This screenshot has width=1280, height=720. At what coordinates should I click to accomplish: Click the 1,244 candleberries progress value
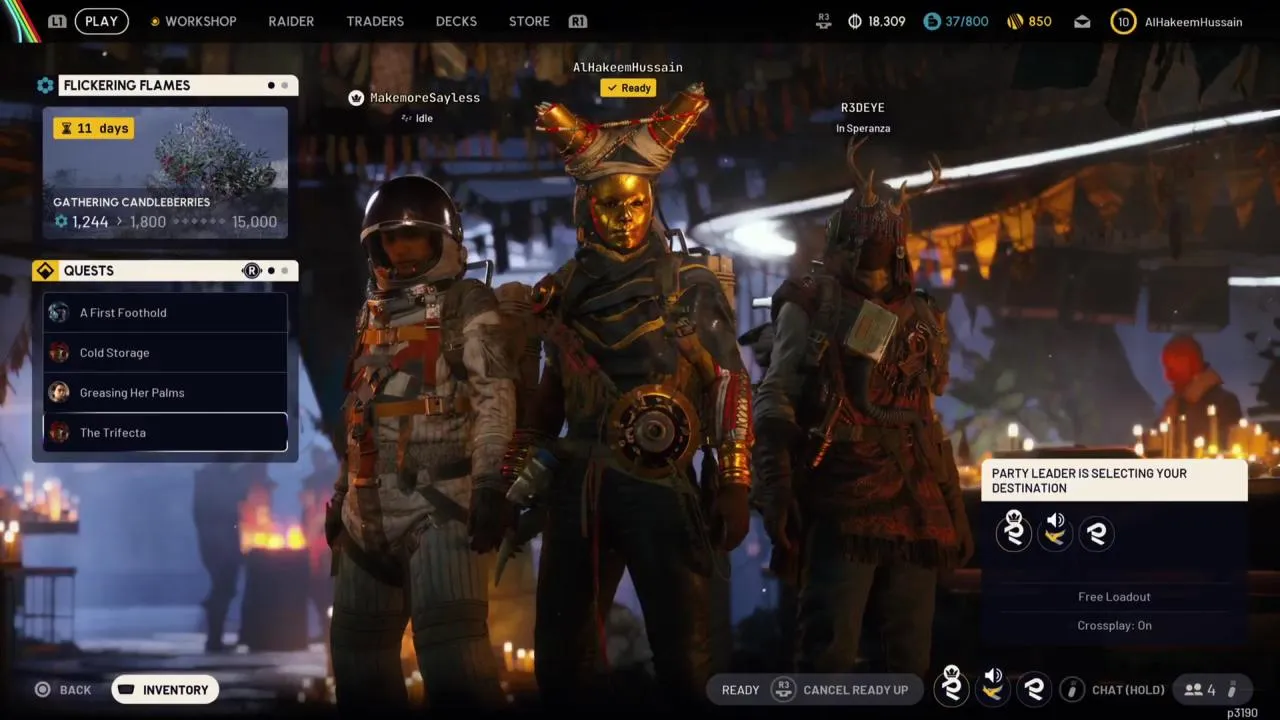coord(90,222)
